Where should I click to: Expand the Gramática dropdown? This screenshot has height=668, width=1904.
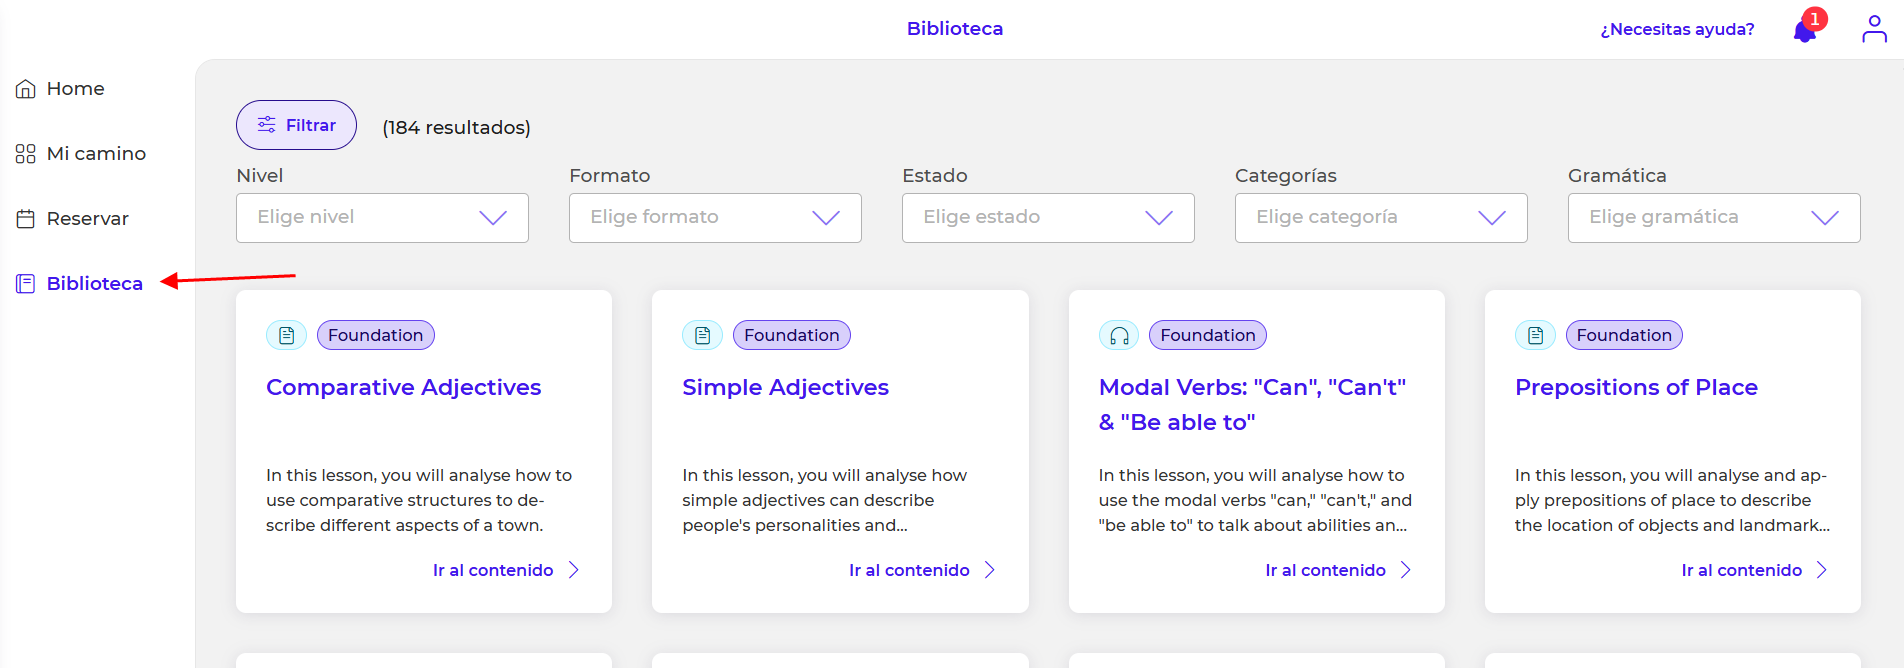[x=1714, y=218]
